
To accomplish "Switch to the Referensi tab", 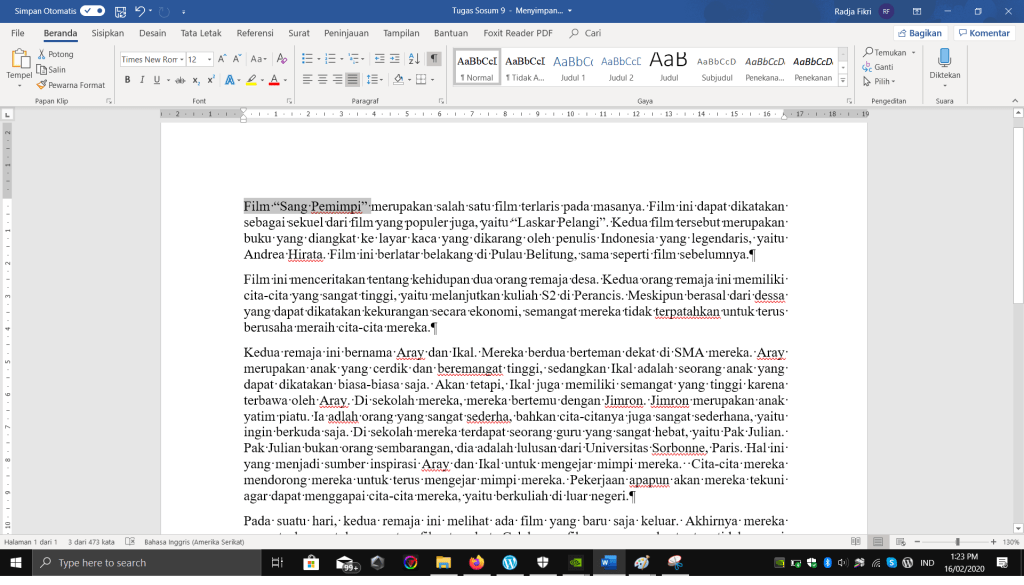I will 255,33.
